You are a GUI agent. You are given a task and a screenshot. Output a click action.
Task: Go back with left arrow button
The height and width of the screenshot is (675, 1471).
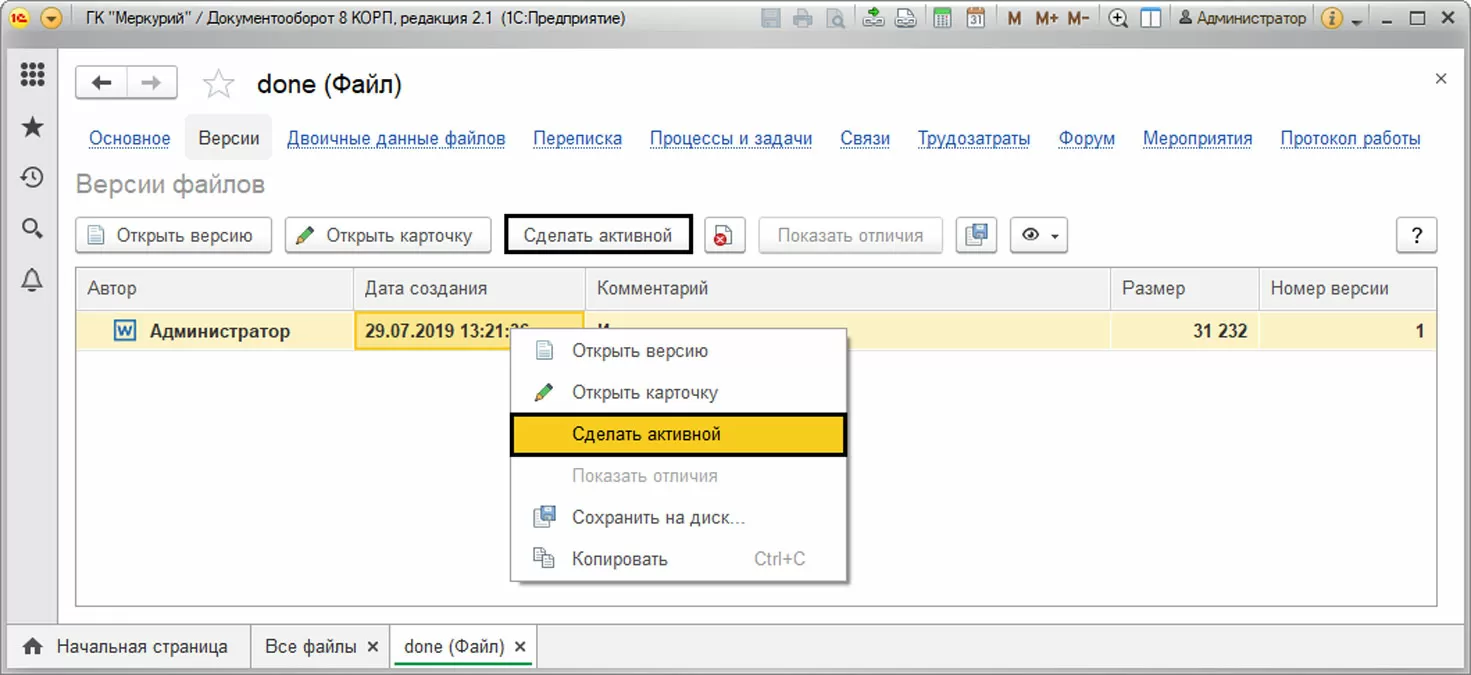101,83
